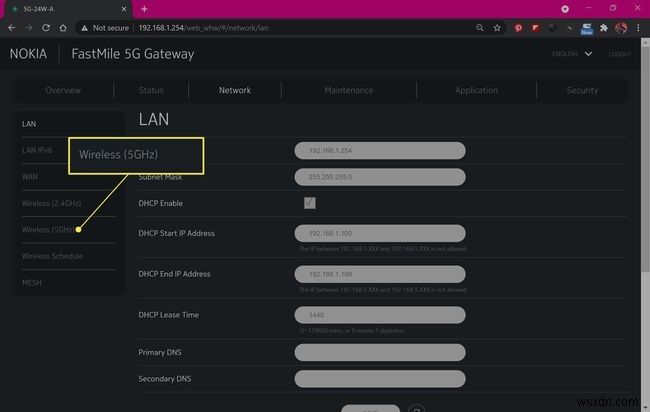
Task: Open the Maintenance tab
Action: 349,90
